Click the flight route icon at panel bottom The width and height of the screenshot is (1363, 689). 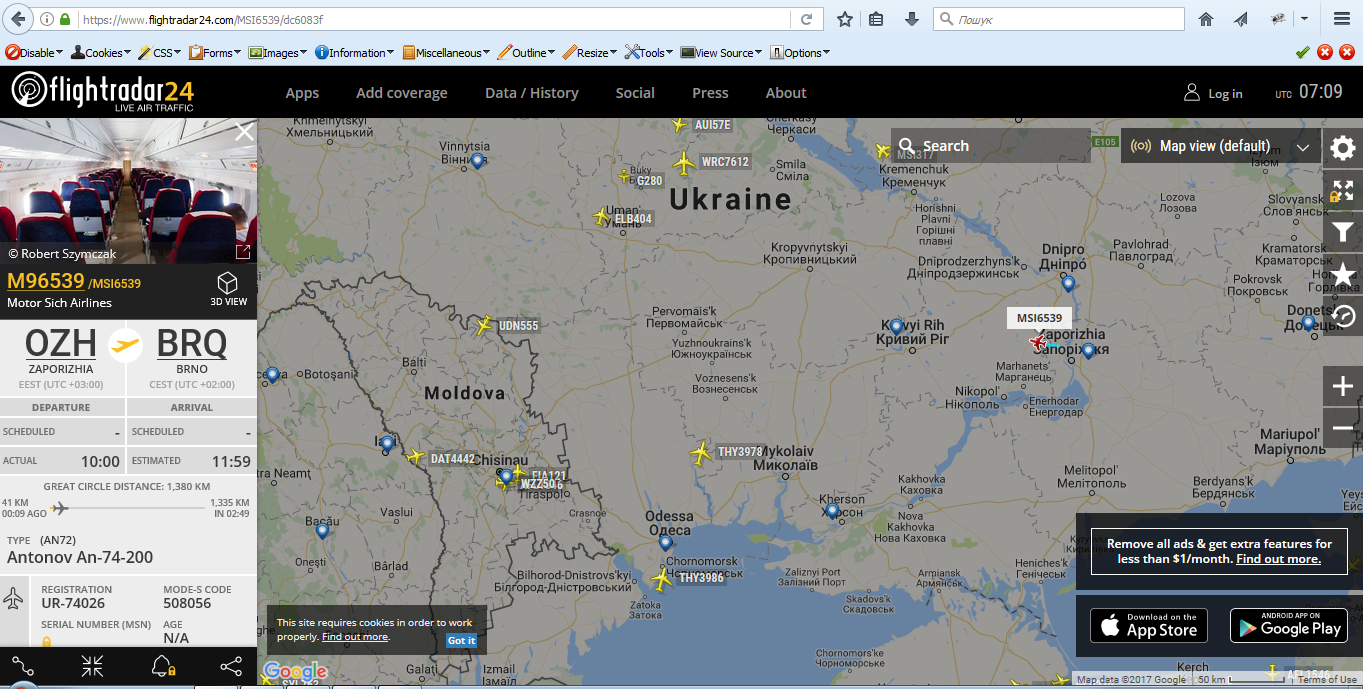point(23,666)
